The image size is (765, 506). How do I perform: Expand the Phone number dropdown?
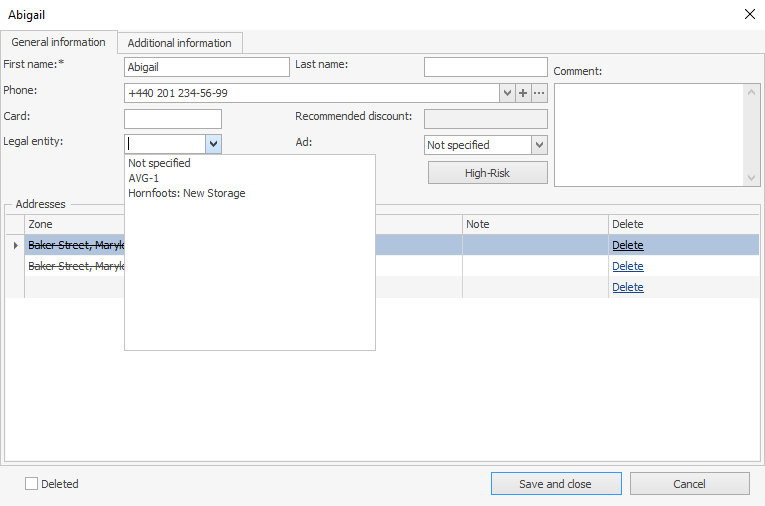[x=506, y=93]
